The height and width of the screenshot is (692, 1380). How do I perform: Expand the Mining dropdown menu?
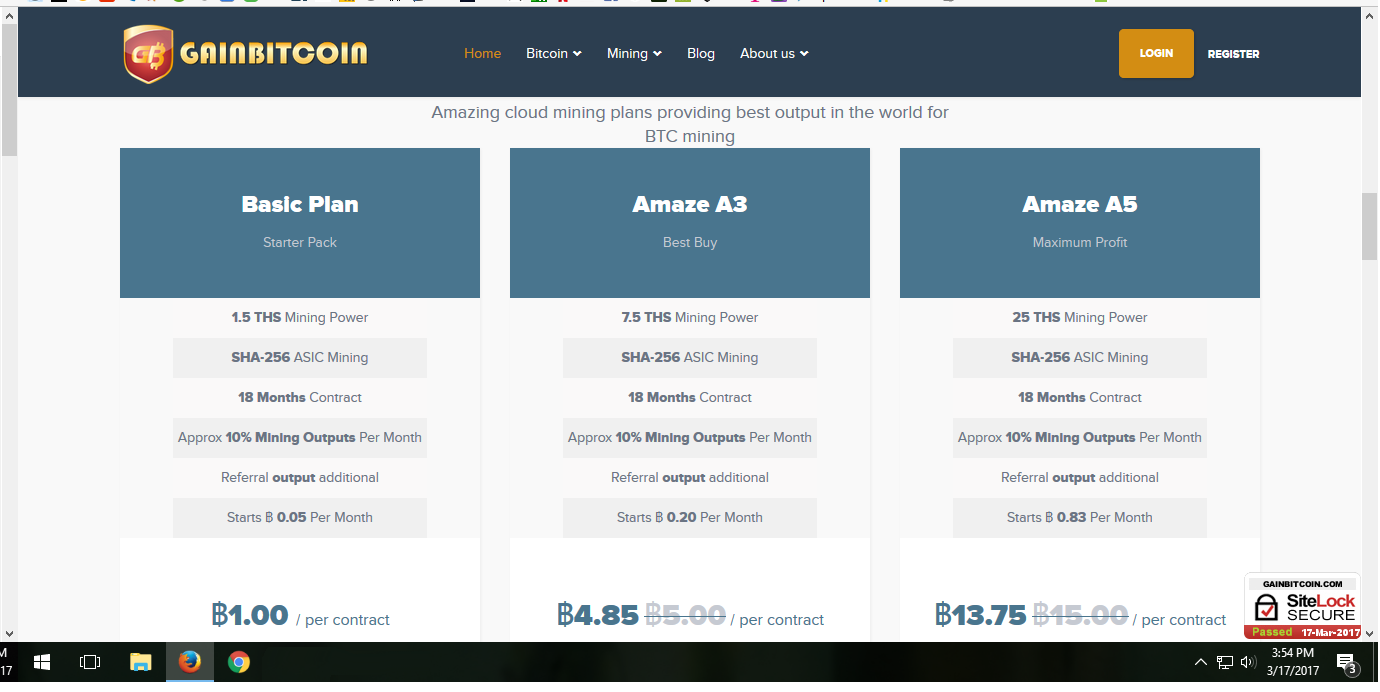[634, 54]
